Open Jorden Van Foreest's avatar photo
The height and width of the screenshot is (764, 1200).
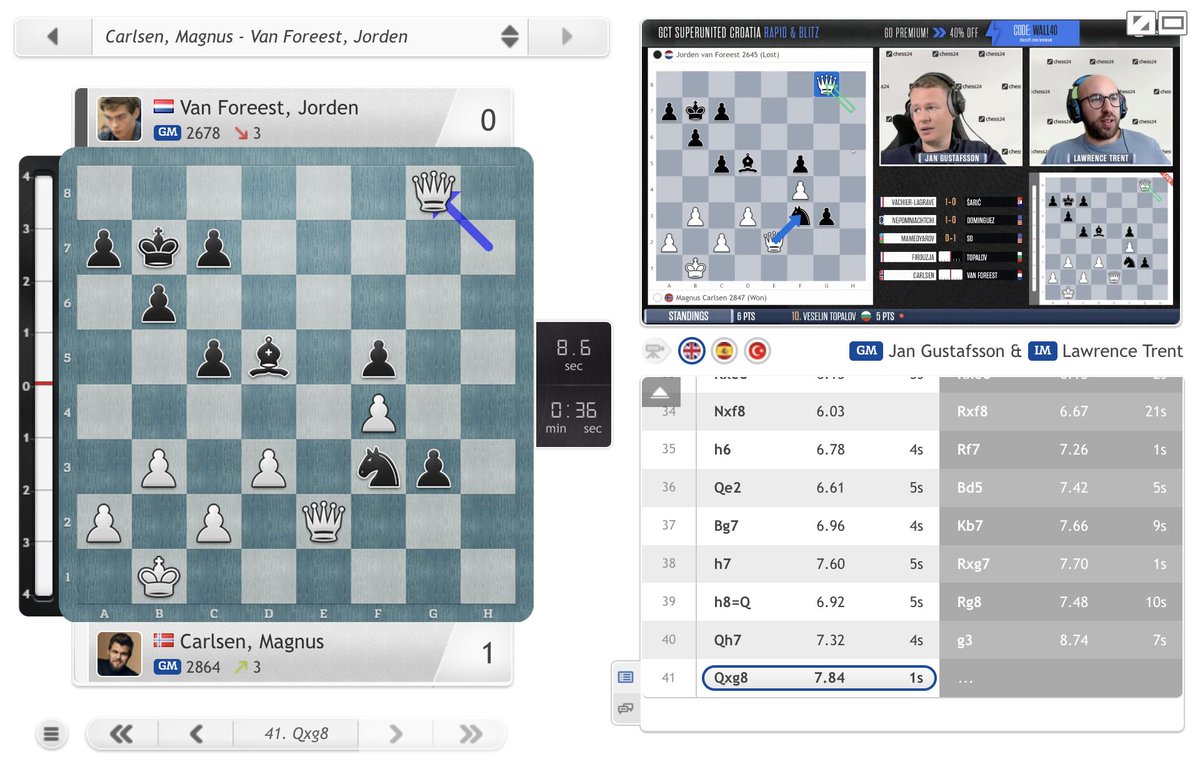click(119, 119)
